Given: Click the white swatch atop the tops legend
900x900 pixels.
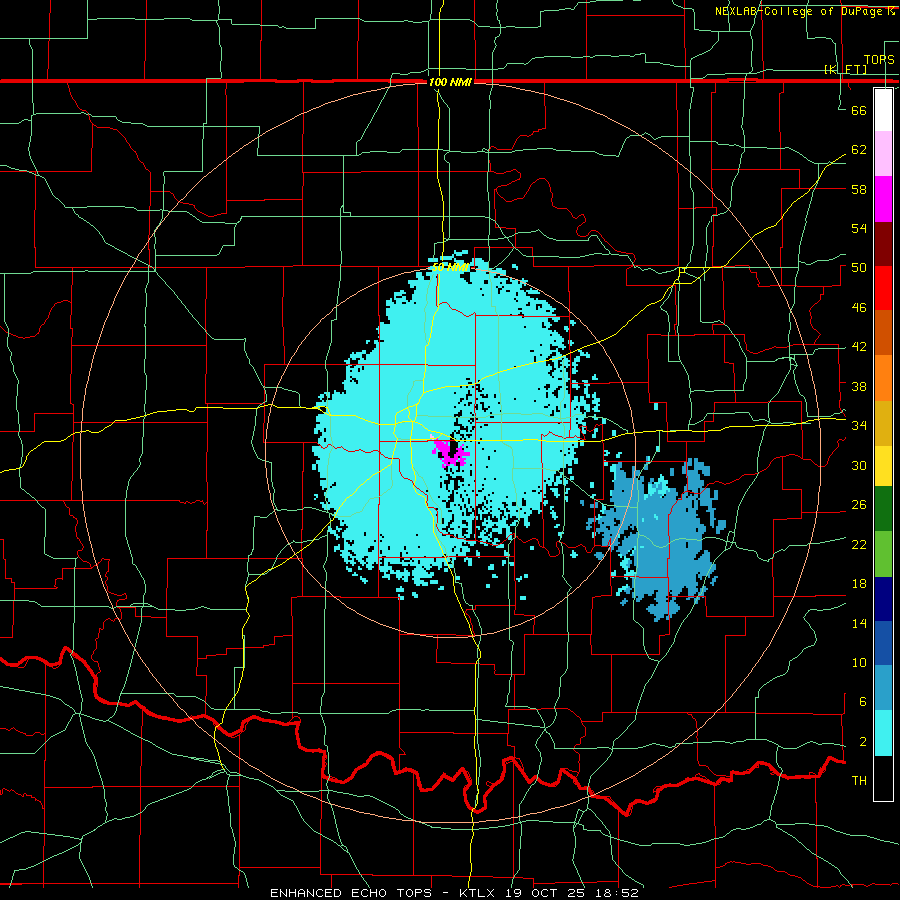Looking at the screenshot, I should coord(883,110).
